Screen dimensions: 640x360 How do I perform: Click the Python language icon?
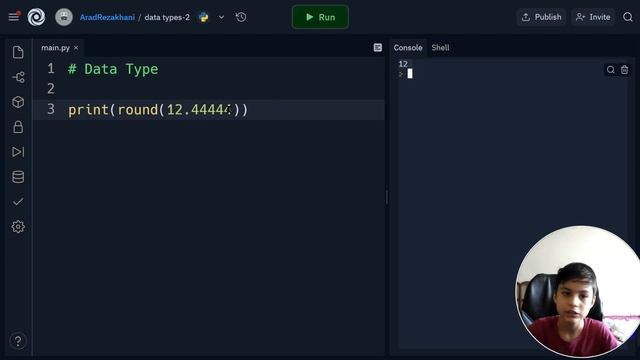(203, 17)
